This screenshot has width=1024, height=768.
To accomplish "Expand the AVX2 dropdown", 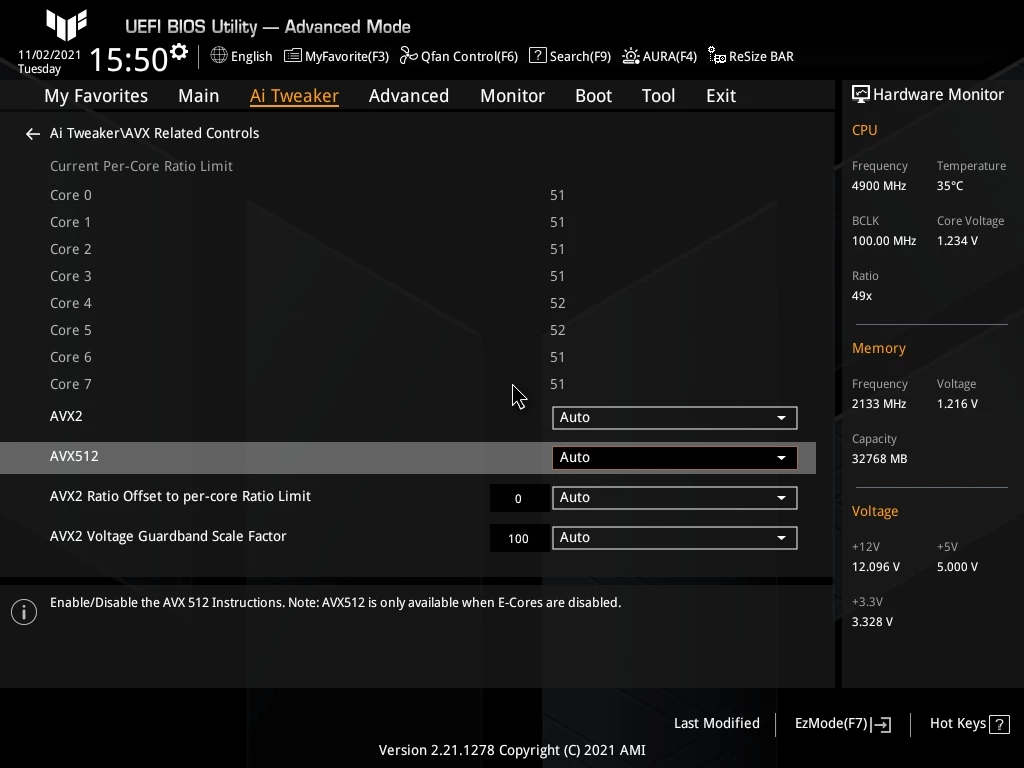I will (x=675, y=418).
